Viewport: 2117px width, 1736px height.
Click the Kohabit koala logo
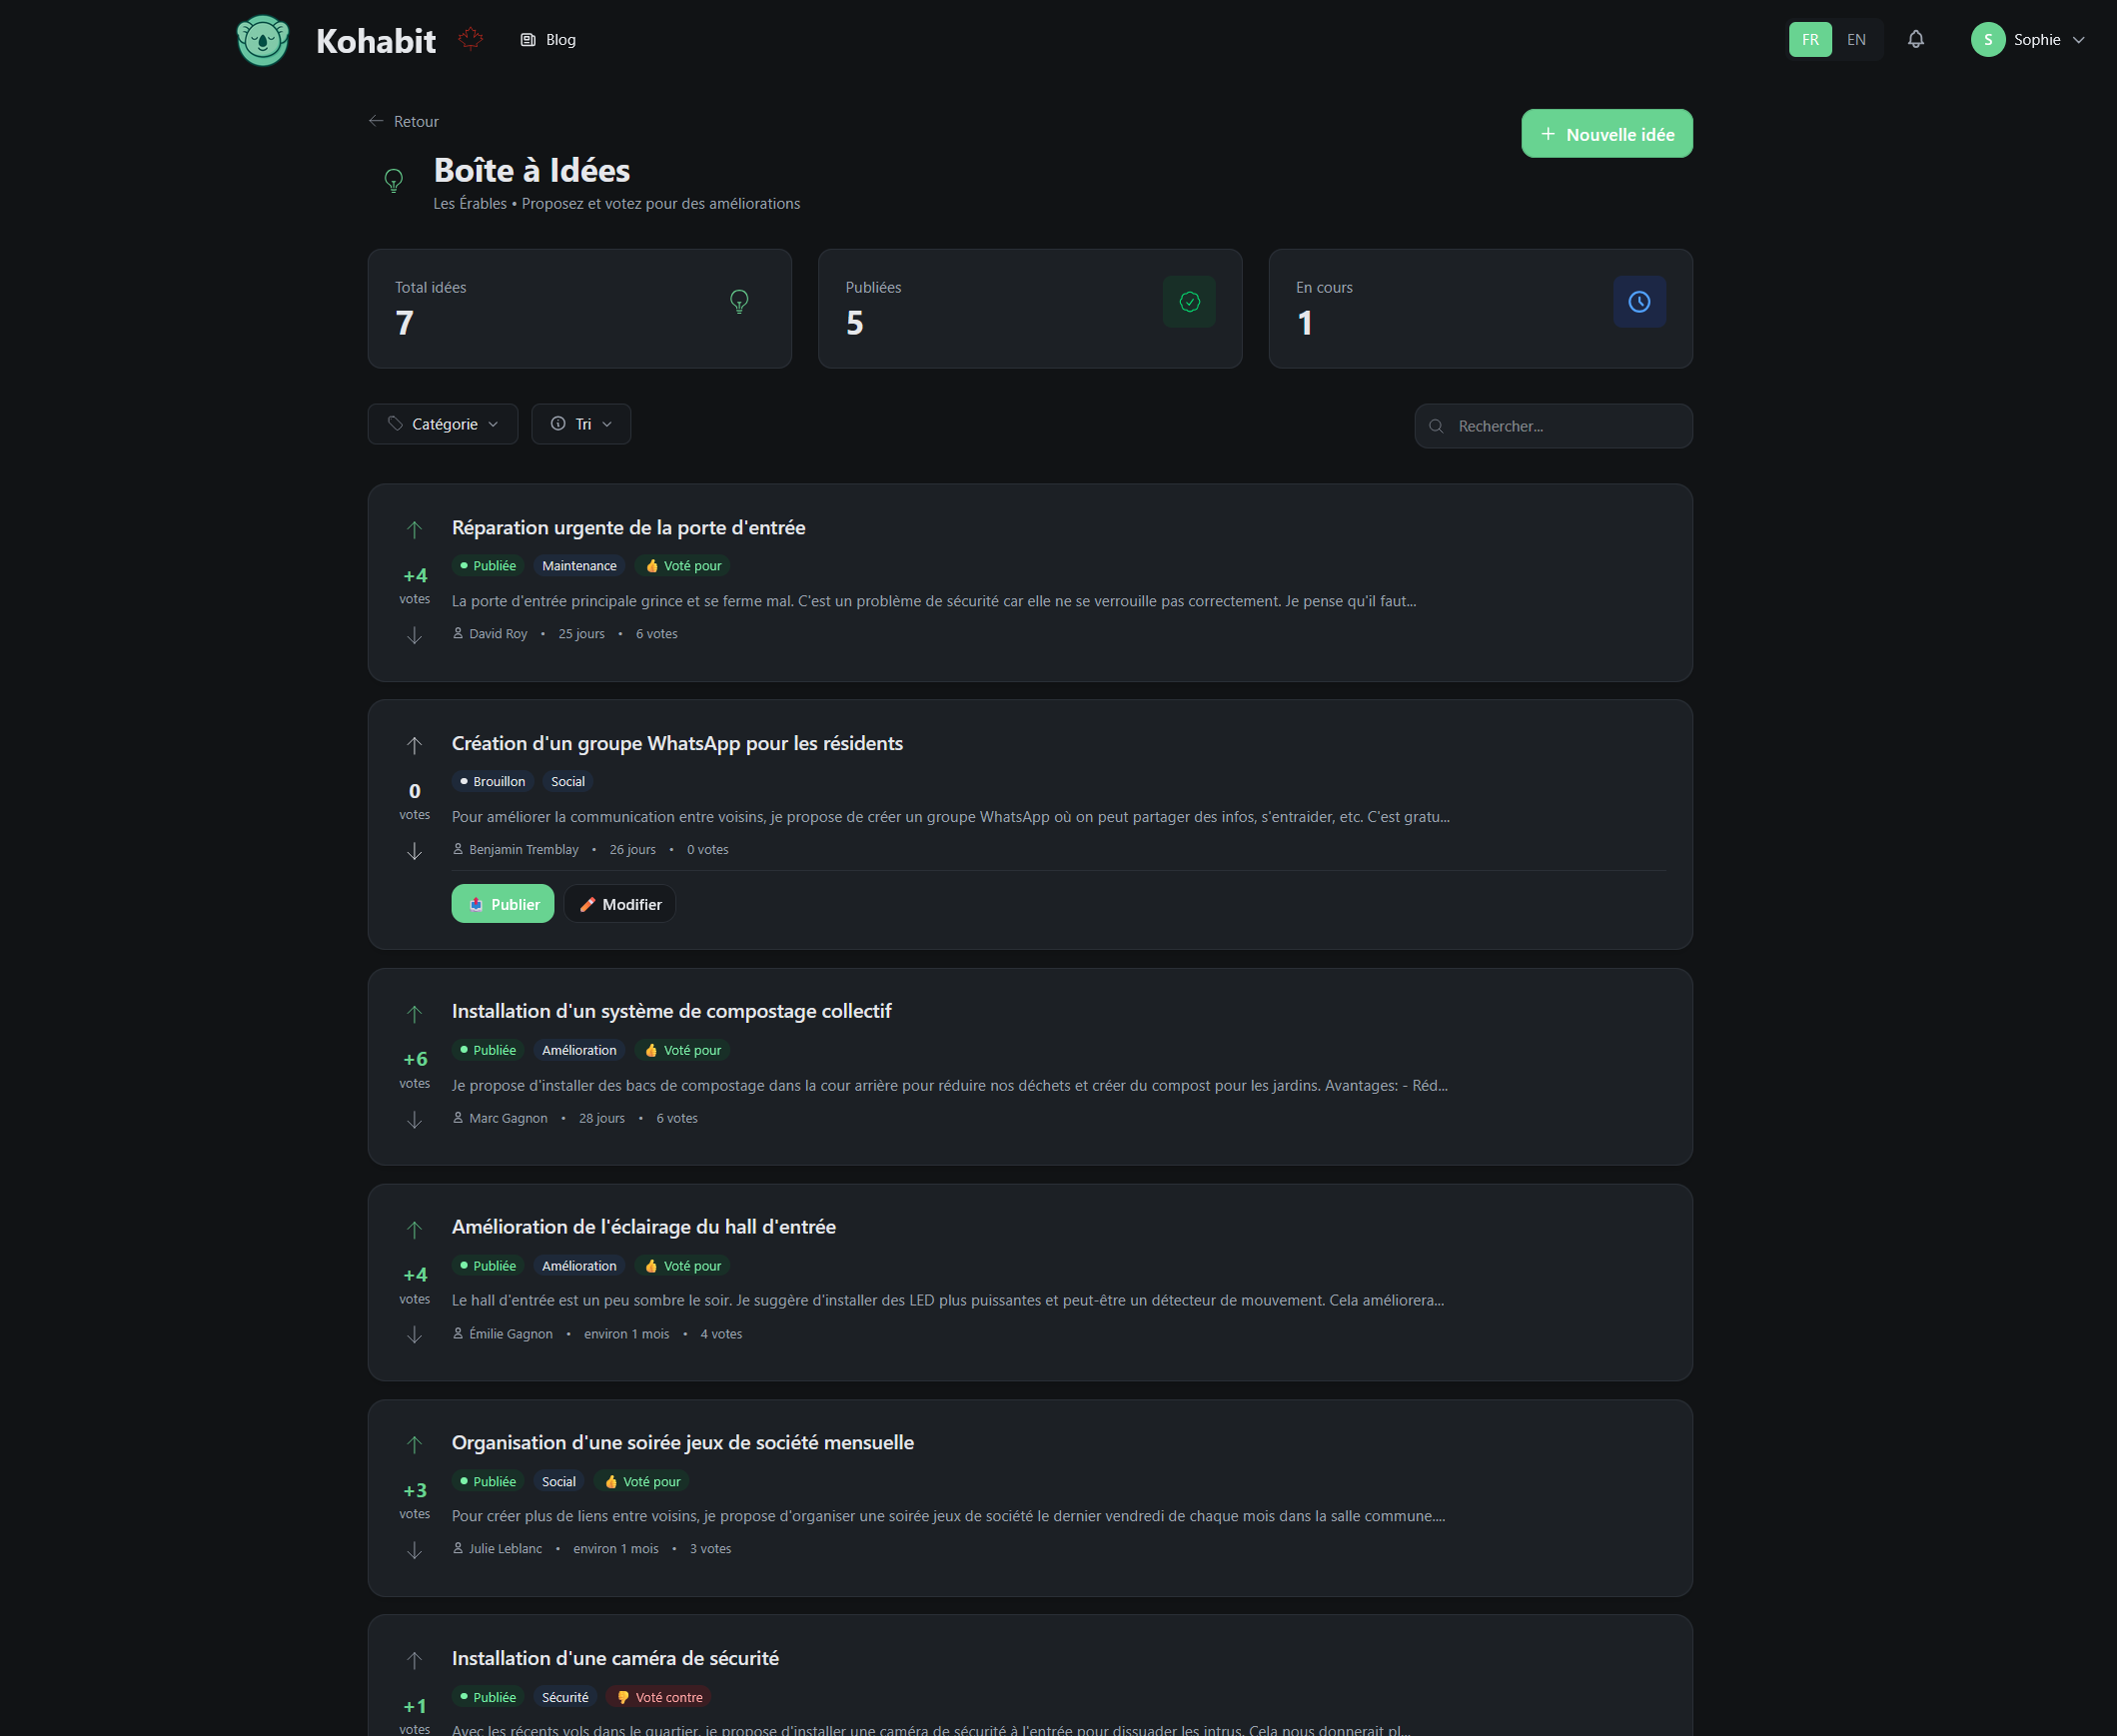click(263, 40)
